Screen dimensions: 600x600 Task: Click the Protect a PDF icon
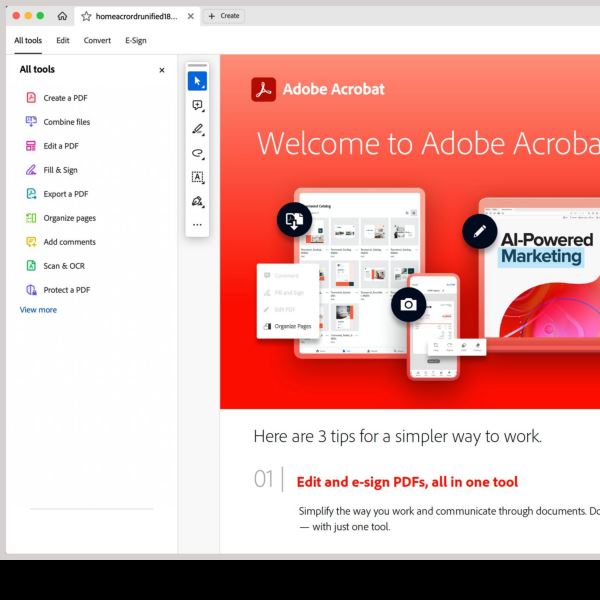pos(31,290)
